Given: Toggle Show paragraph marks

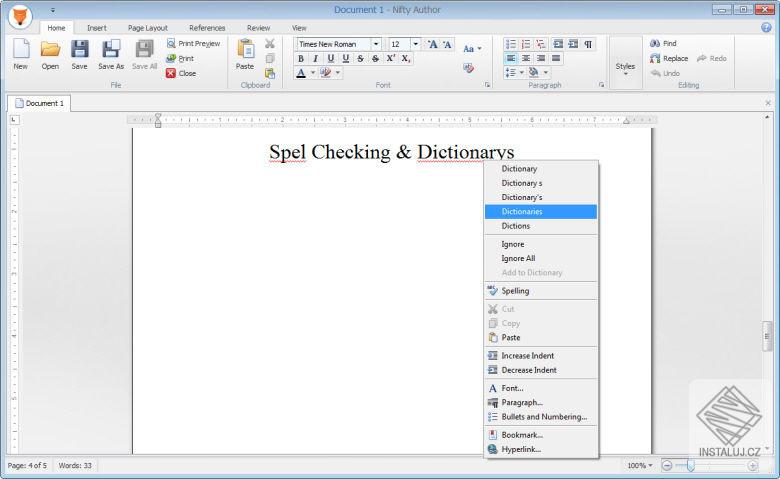Looking at the screenshot, I should coord(588,44).
